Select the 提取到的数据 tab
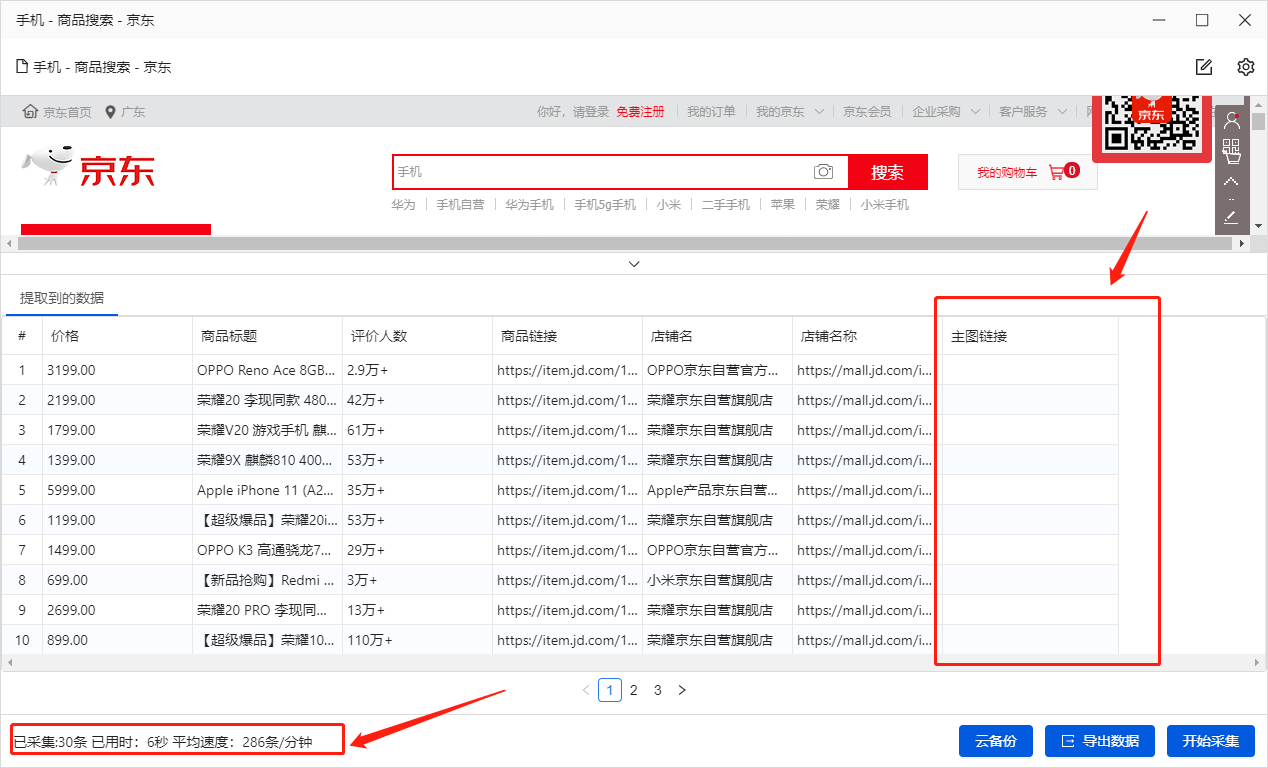The width and height of the screenshot is (1268, 768). (62, 298)
